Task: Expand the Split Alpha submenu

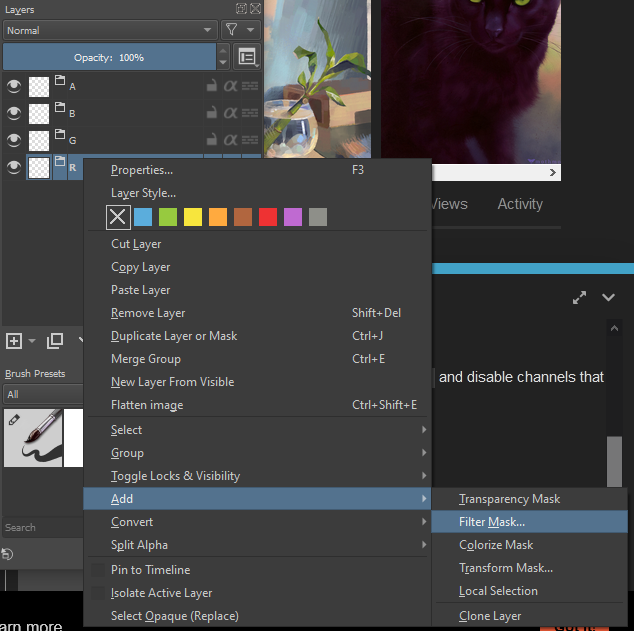Action: [258, 545]
